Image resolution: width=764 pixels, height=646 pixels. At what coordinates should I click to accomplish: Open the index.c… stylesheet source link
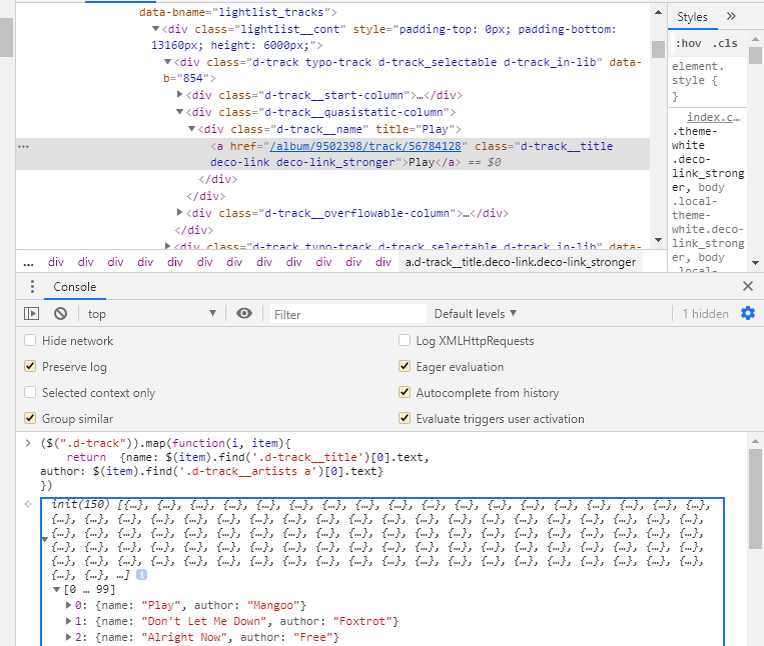coord(713,117)
